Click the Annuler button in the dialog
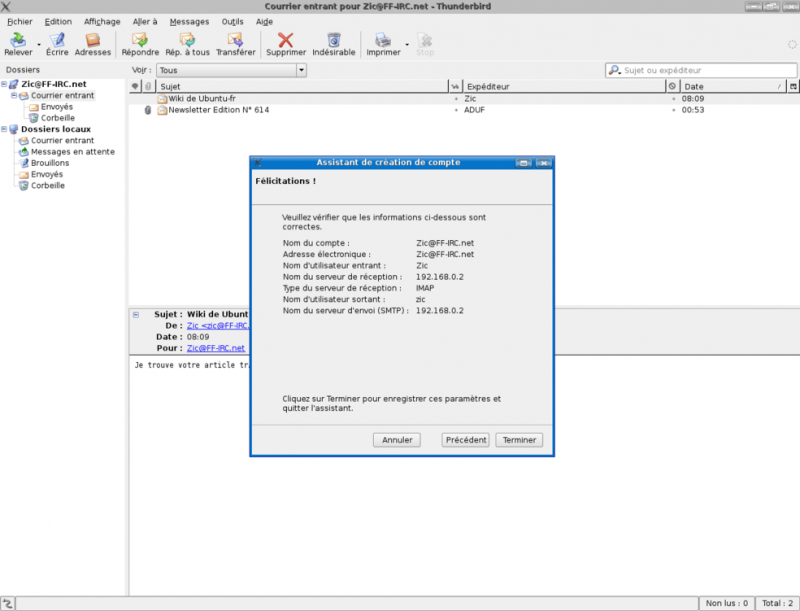 tap(397, 440)
